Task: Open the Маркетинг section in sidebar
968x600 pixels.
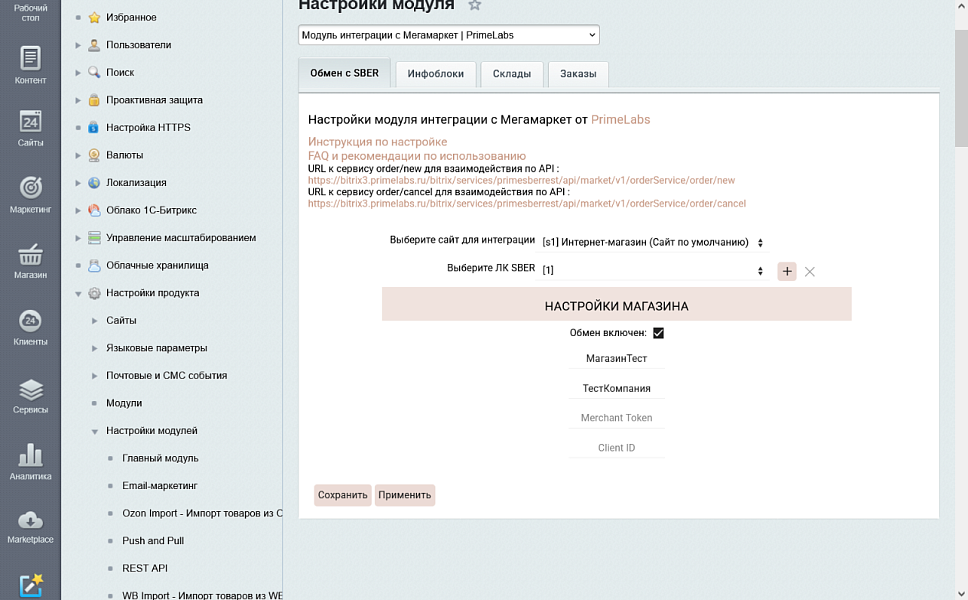Action: (30, 195)
